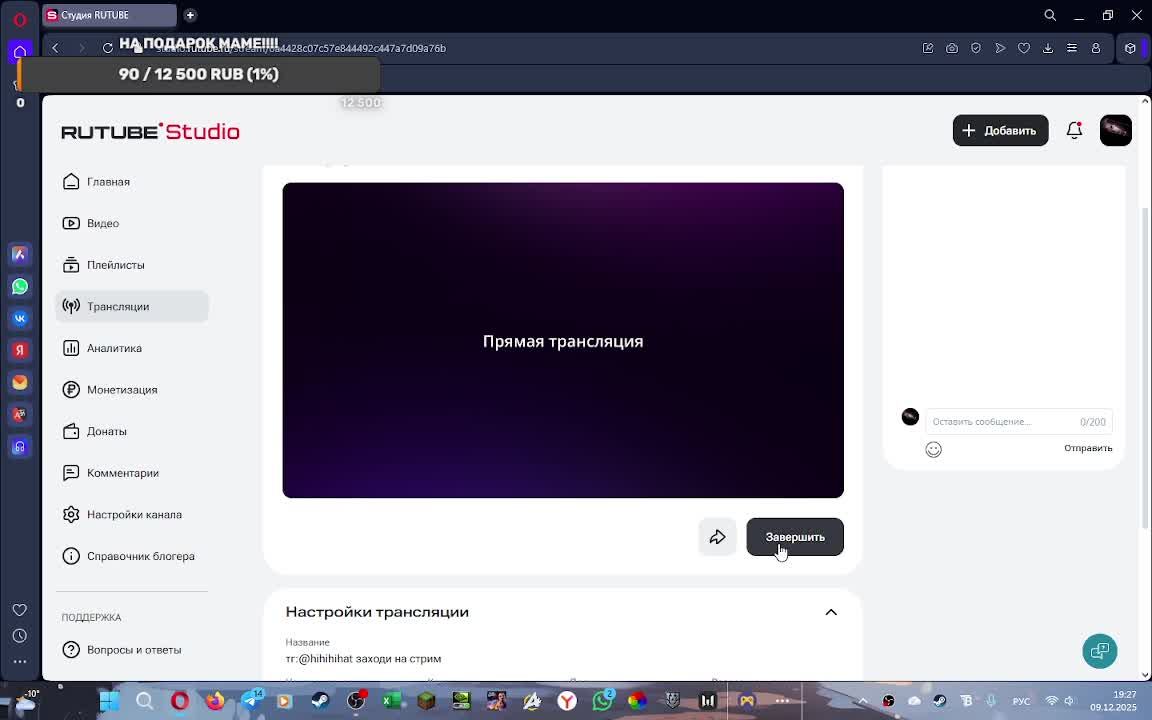
Task: Open the browser account profile icon
Action: coord(1095,48)
